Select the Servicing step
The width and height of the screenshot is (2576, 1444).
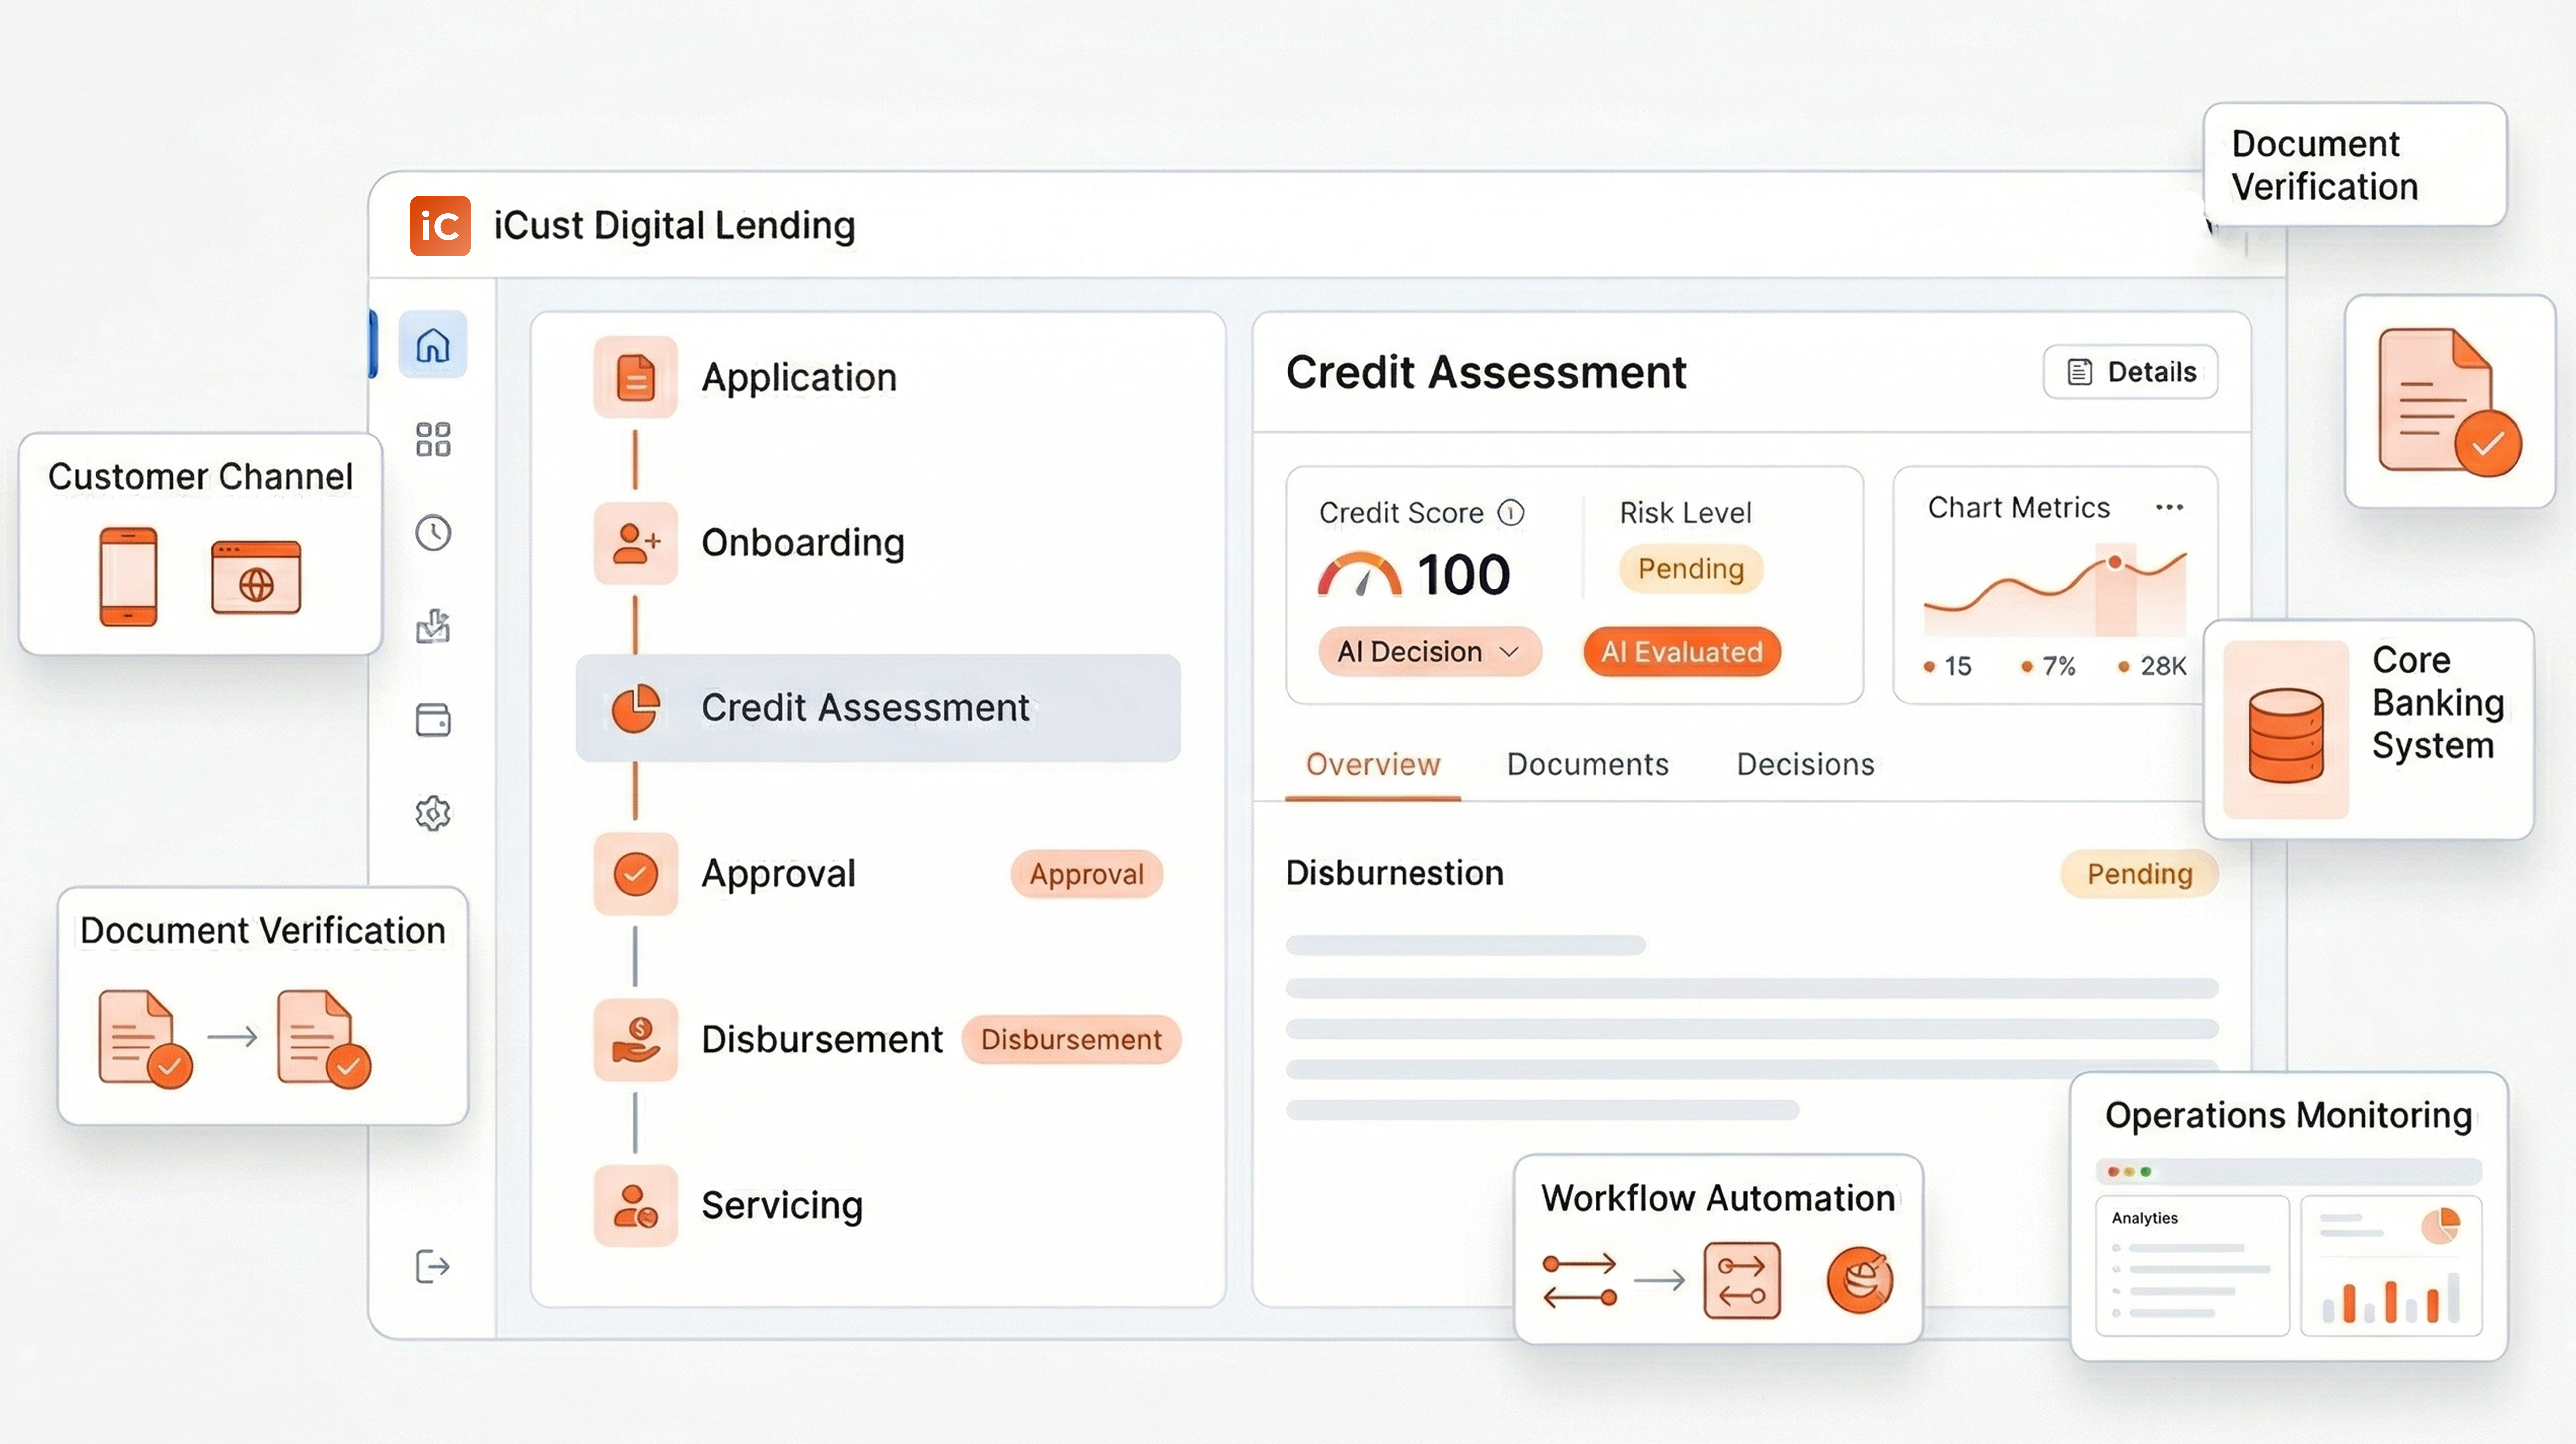pyautogui.click(x=782, y=1206)
